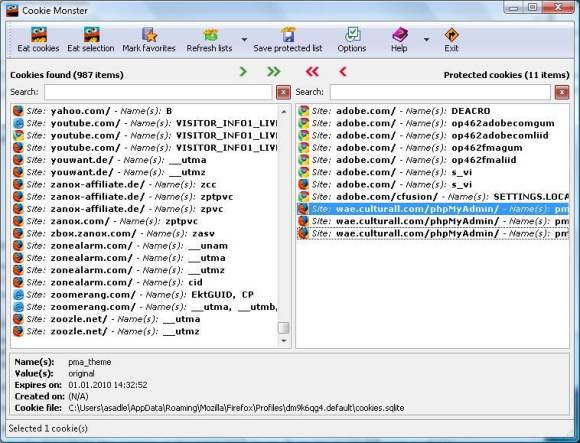Screen dimensions: 580x443
Task: Select the adobe.com op462fmagum cookie
Action: tap(433, 148)
